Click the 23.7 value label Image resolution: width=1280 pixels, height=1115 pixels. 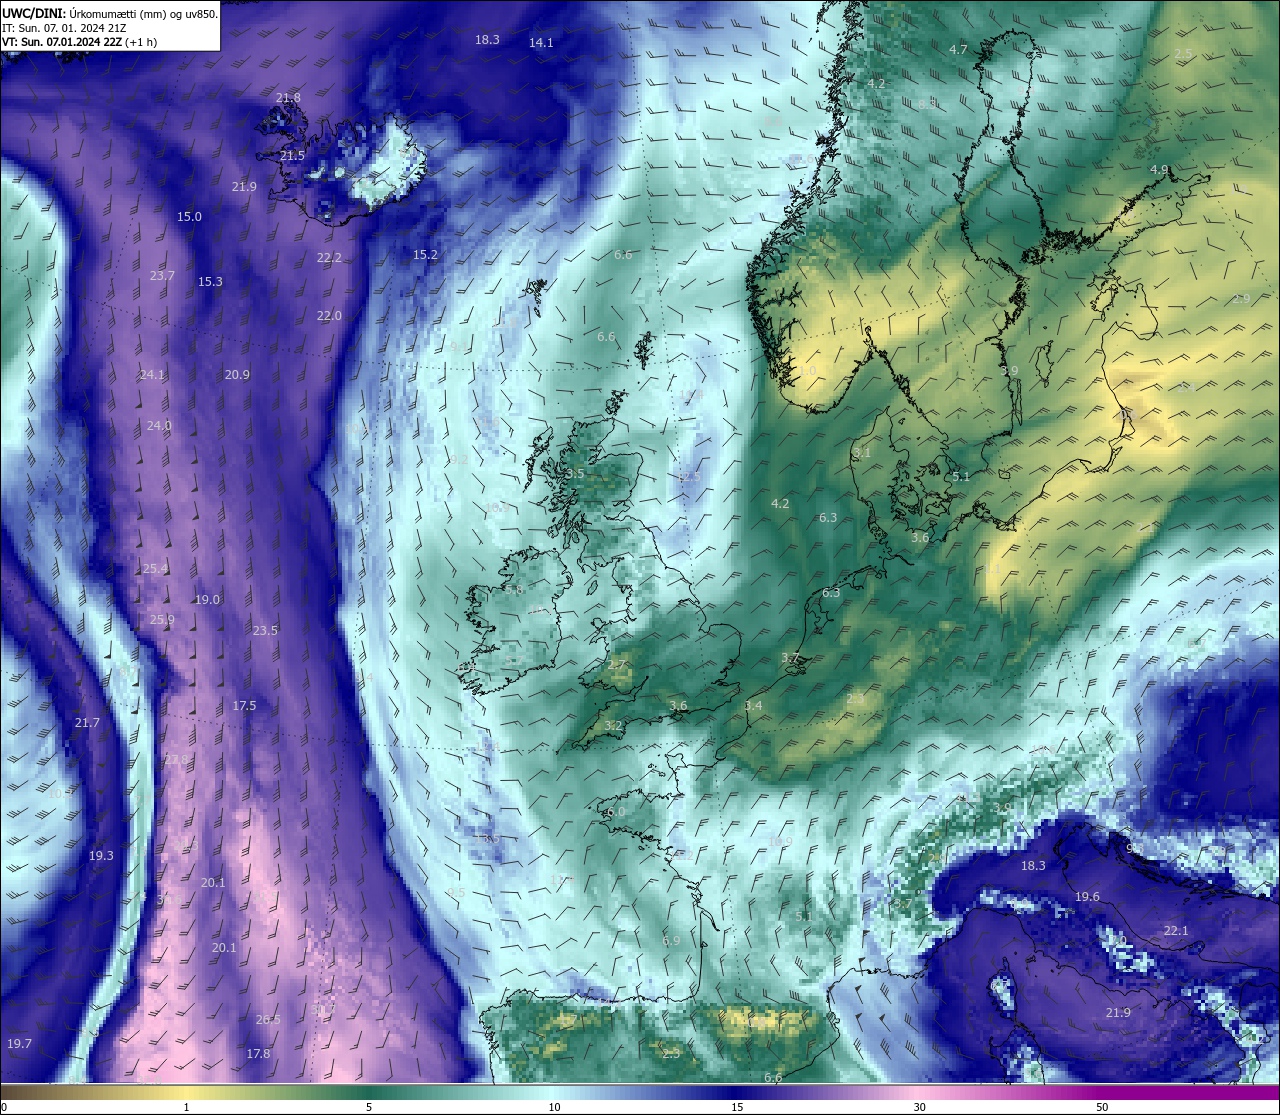tap(162, 276)
